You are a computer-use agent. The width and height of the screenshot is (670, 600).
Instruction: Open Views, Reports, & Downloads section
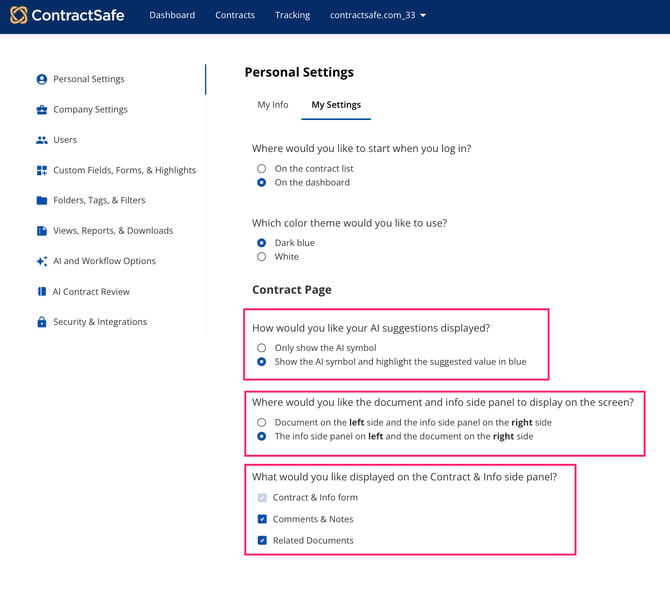pyautogui.click(x=113, y=231)
